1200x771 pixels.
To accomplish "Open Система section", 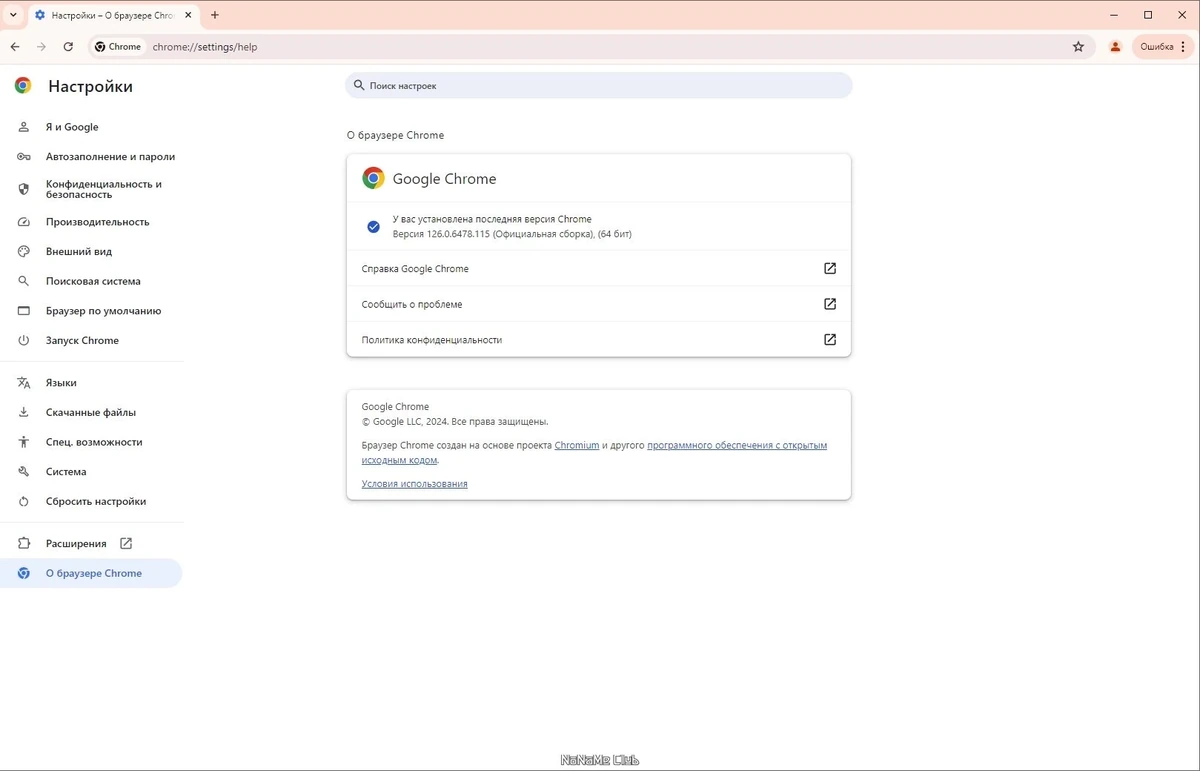I will (x=91, y=472).
